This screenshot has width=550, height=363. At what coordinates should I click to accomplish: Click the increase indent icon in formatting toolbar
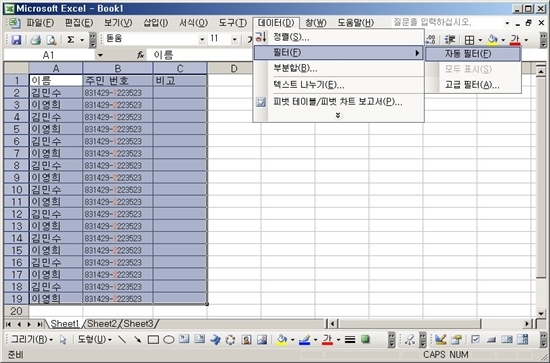[450, 40]
